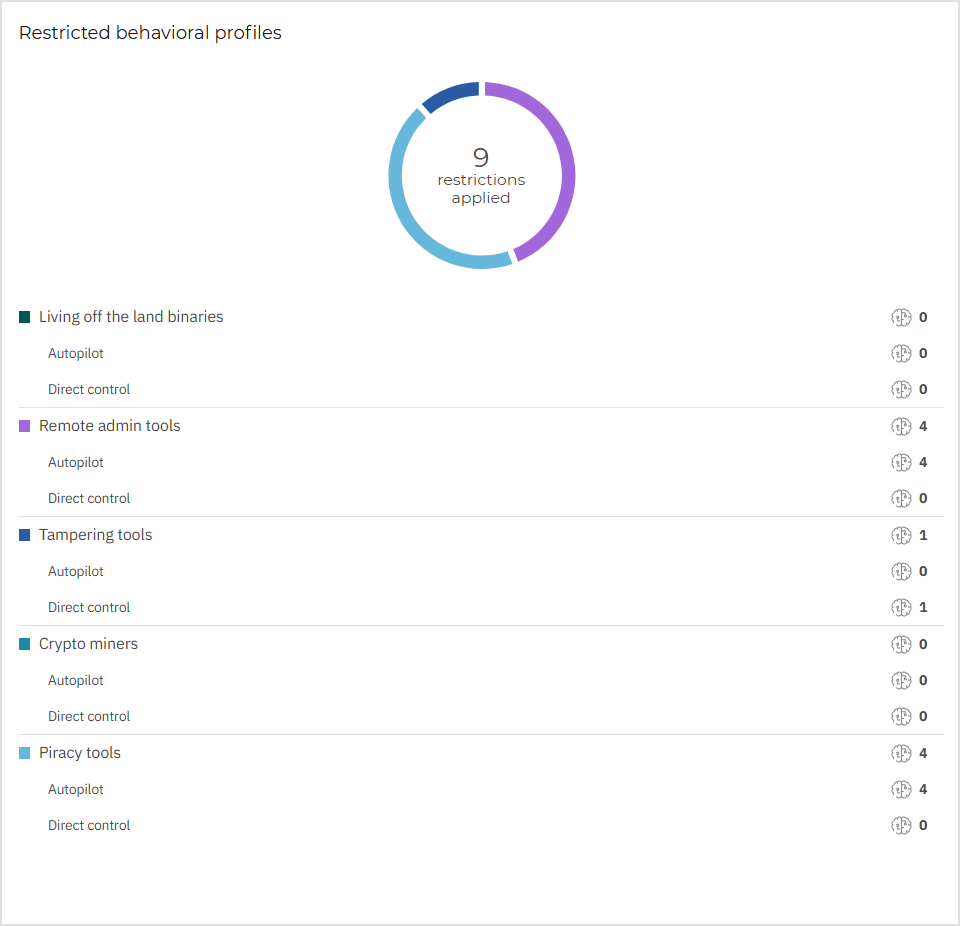
Task: Open Autopilot under Crypto miners
Action: pos(75,680)
